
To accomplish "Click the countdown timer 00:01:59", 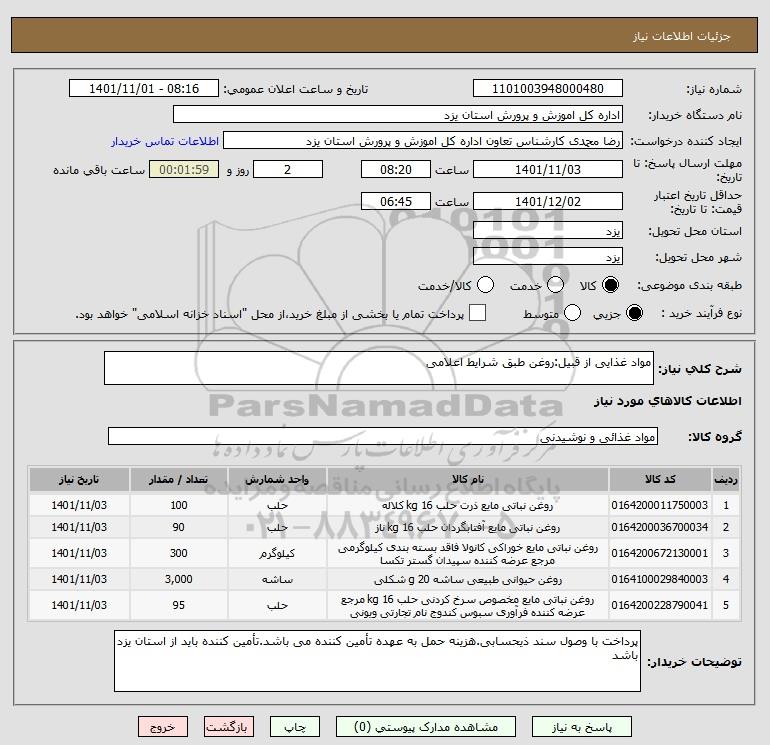I will coord(184,169).
